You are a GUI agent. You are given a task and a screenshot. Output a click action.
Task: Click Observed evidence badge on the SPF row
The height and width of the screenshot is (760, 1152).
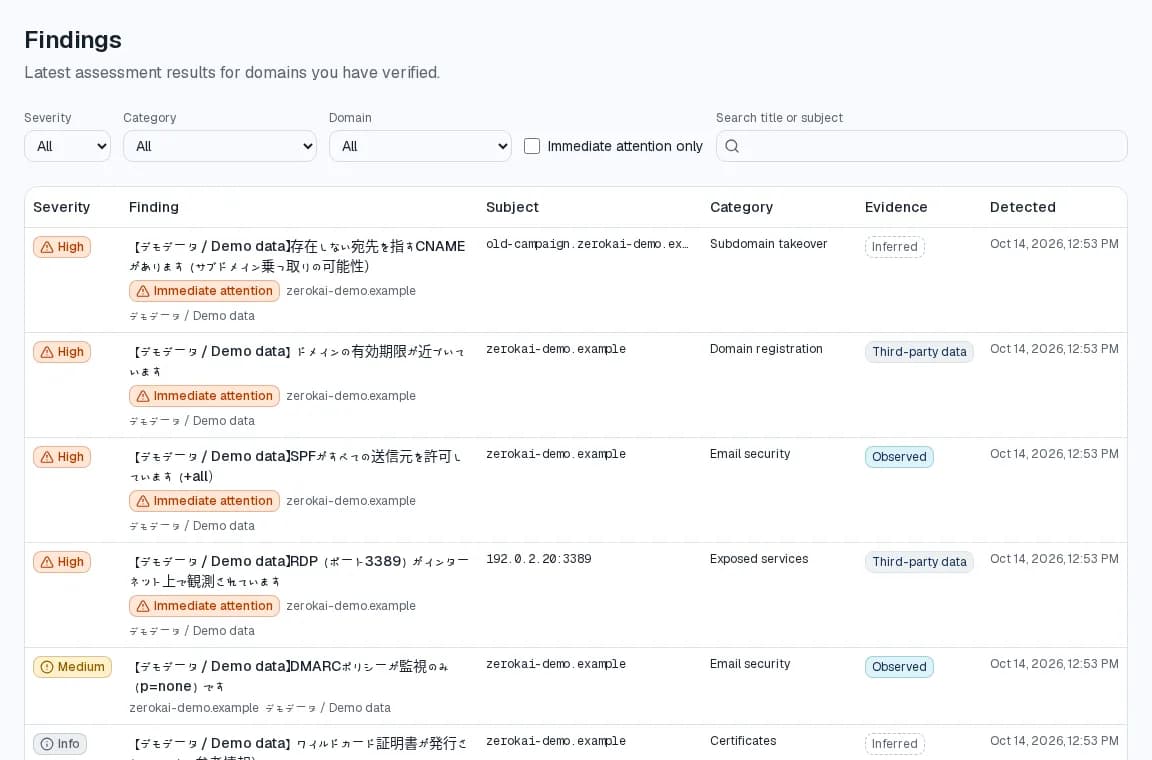(x=899, y=457)
